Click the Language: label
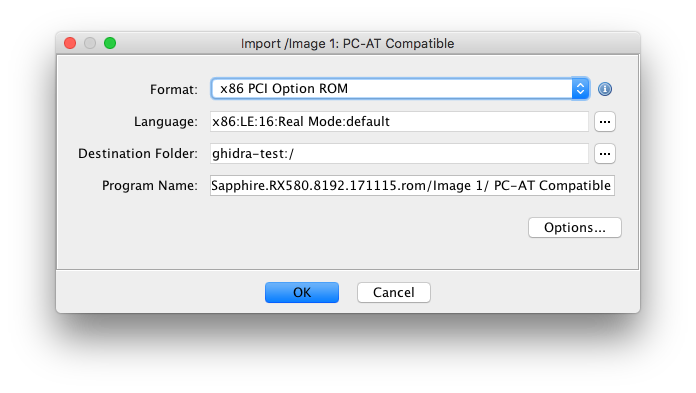 [x=166, y=122]
